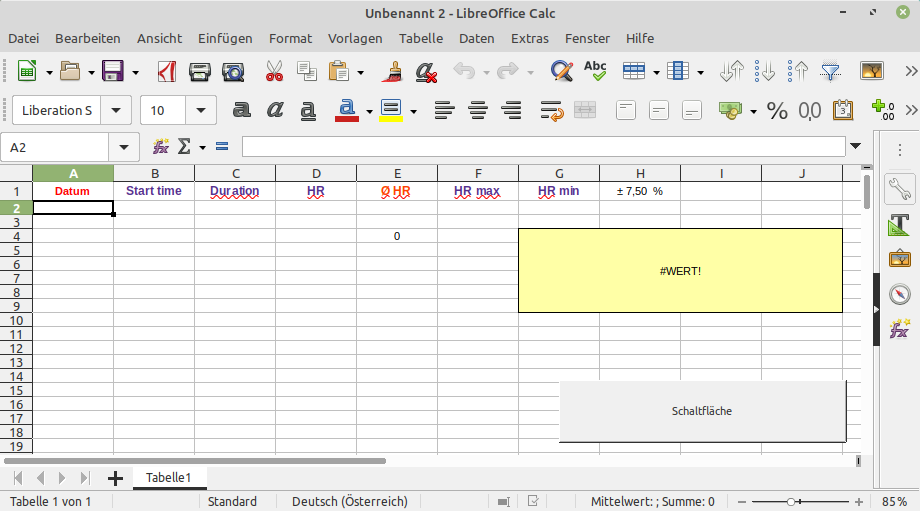Open Find & Replace magnifier icon
This screenshot has width=920, height=511.
point(562,72)
